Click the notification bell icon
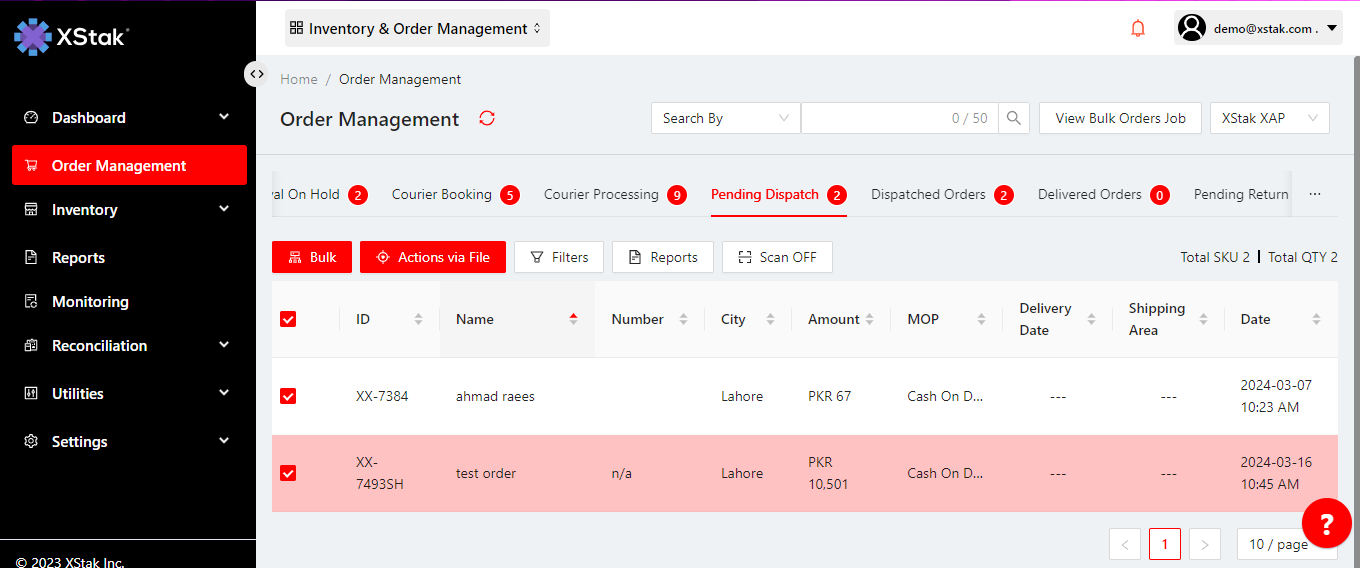Image resolution: width=1360 pixels, height=568 pixels. coord(1137,29)
